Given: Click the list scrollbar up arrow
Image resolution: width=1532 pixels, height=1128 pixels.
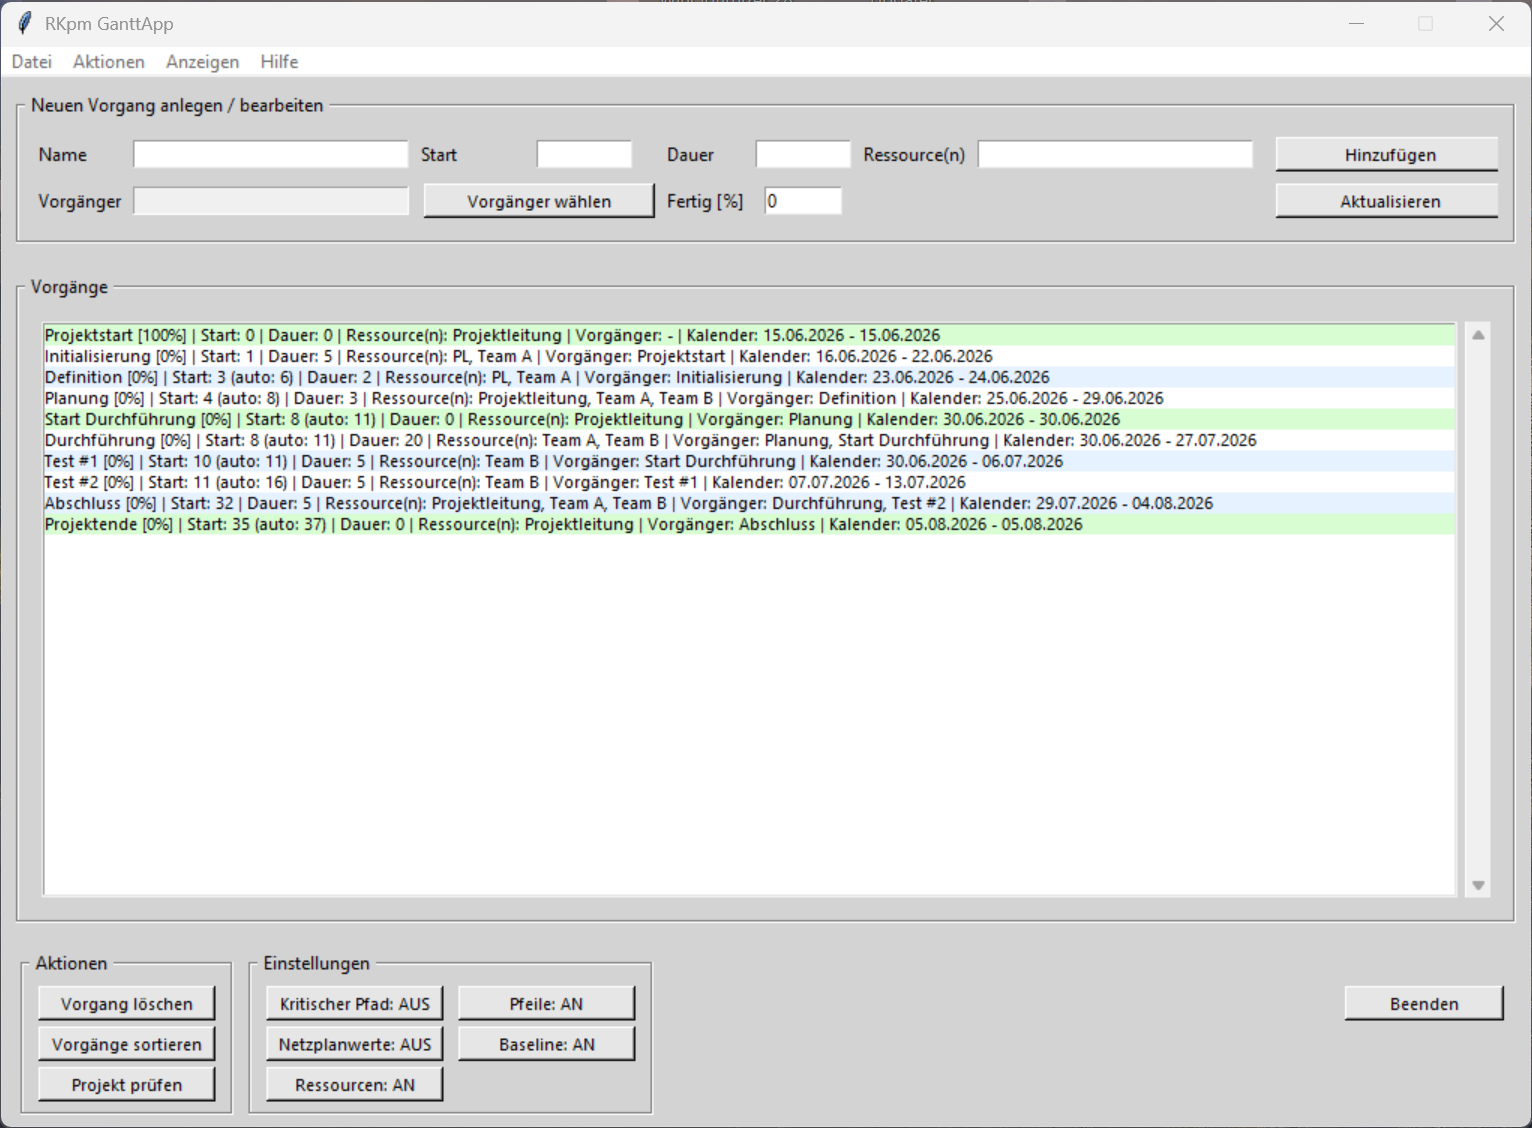Looking at the screenshot, I should coord(1478,335).
